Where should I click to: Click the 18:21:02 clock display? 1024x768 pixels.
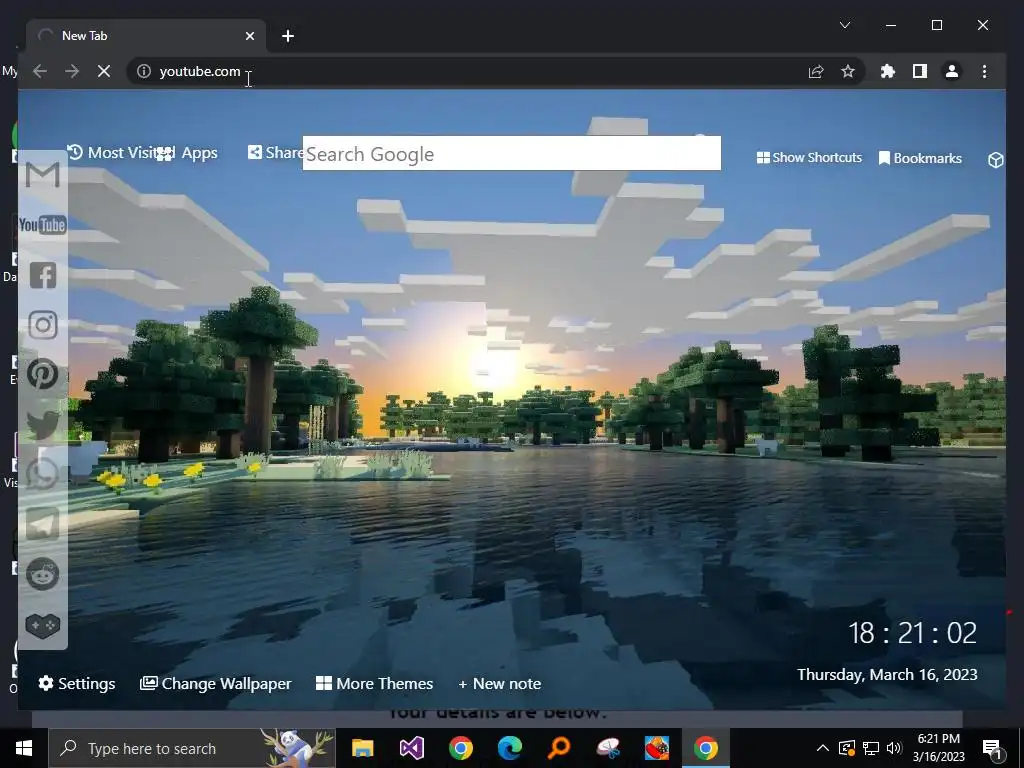[912, 633]
